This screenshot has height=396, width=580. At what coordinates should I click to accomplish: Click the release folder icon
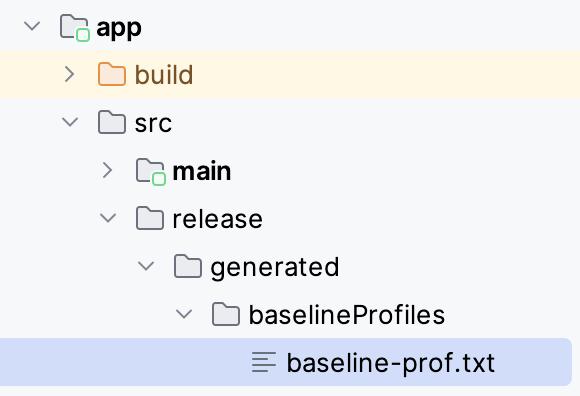pyautogui.click(x=150, y=218)
